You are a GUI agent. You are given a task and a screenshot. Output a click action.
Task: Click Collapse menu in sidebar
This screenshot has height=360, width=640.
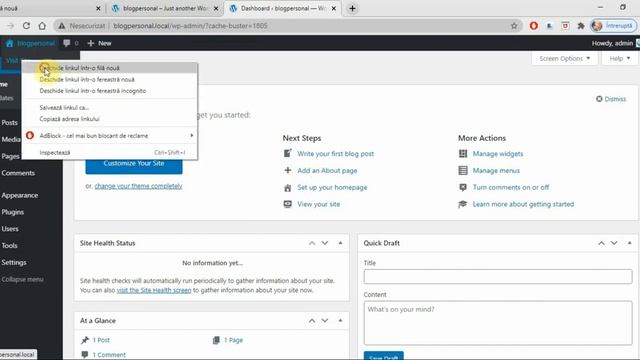point(22,279)
